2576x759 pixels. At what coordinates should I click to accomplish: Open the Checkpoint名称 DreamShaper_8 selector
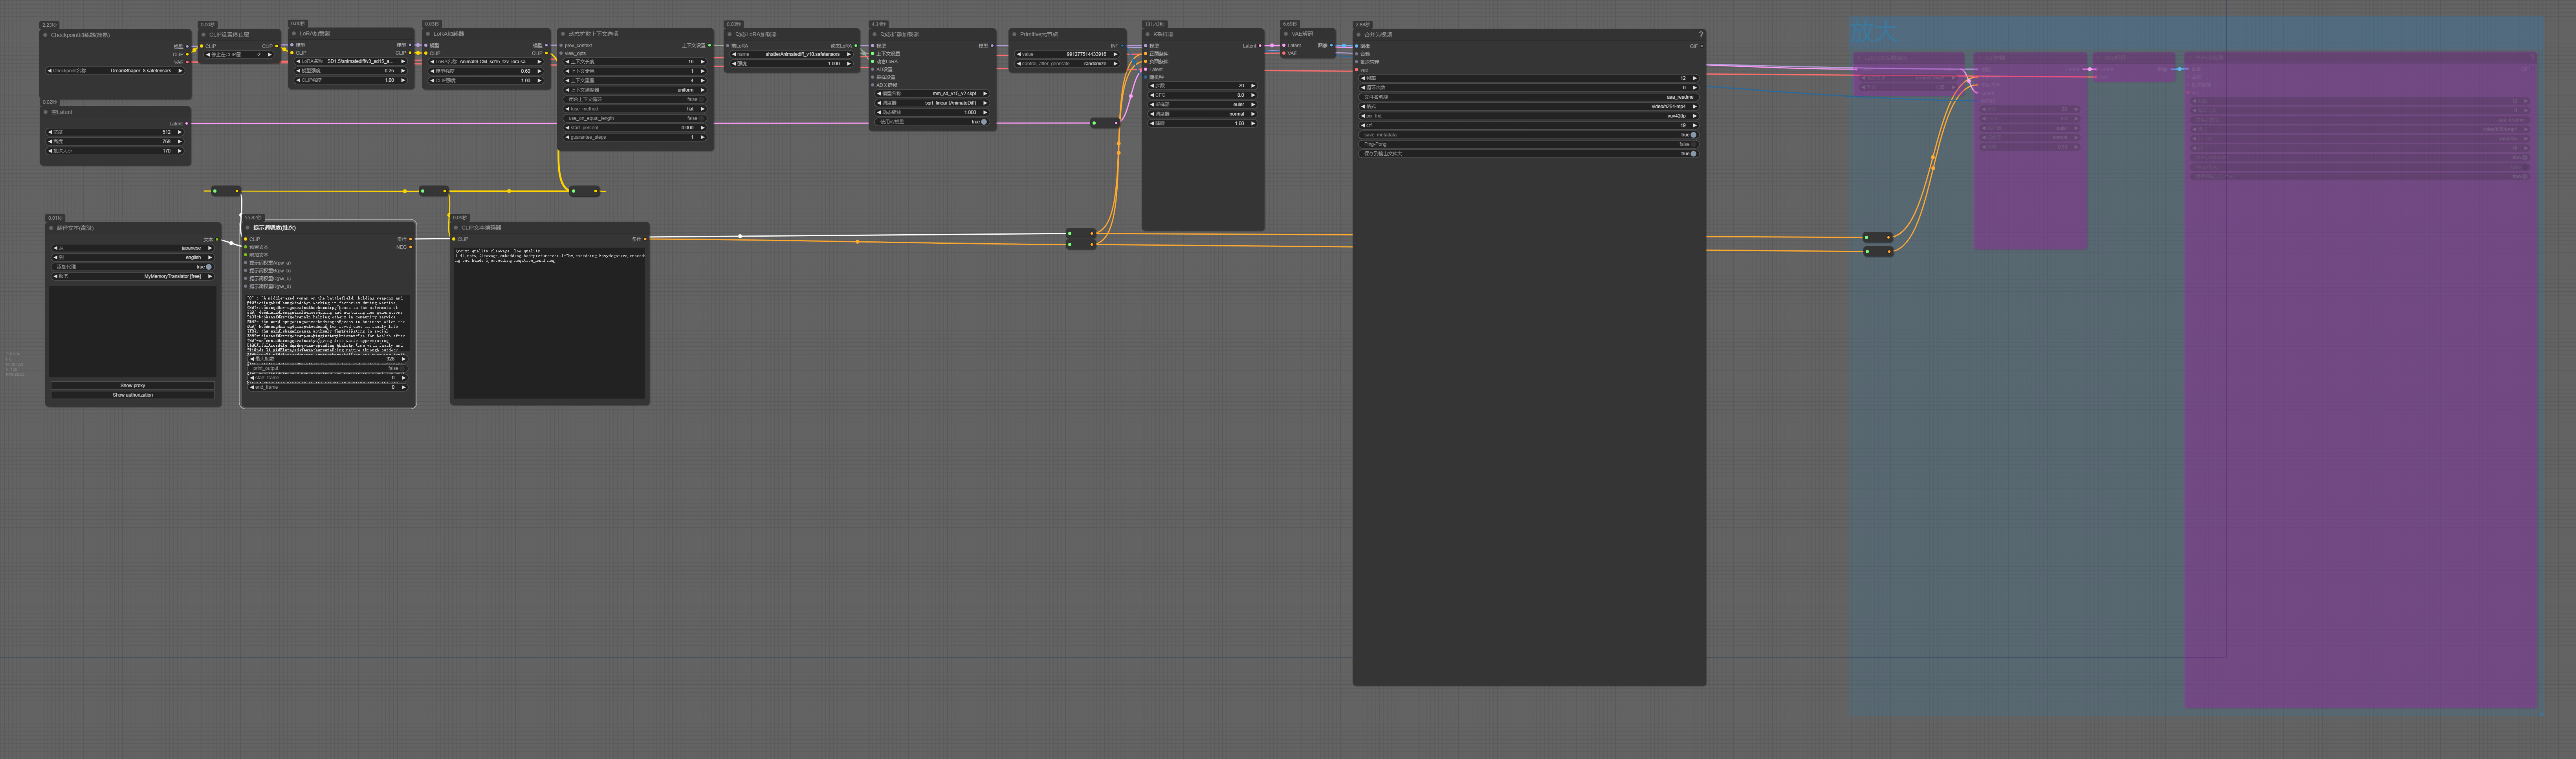tap(115, 71)
